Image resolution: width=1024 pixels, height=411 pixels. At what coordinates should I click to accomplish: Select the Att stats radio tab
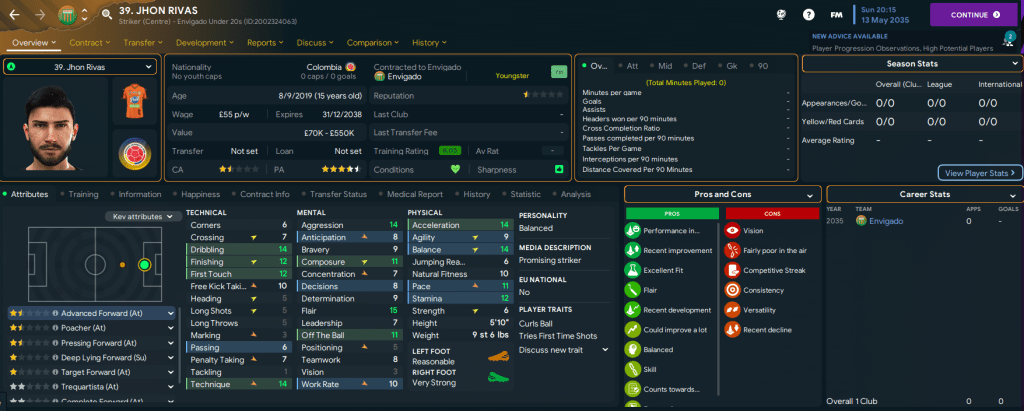click(633, 66)
